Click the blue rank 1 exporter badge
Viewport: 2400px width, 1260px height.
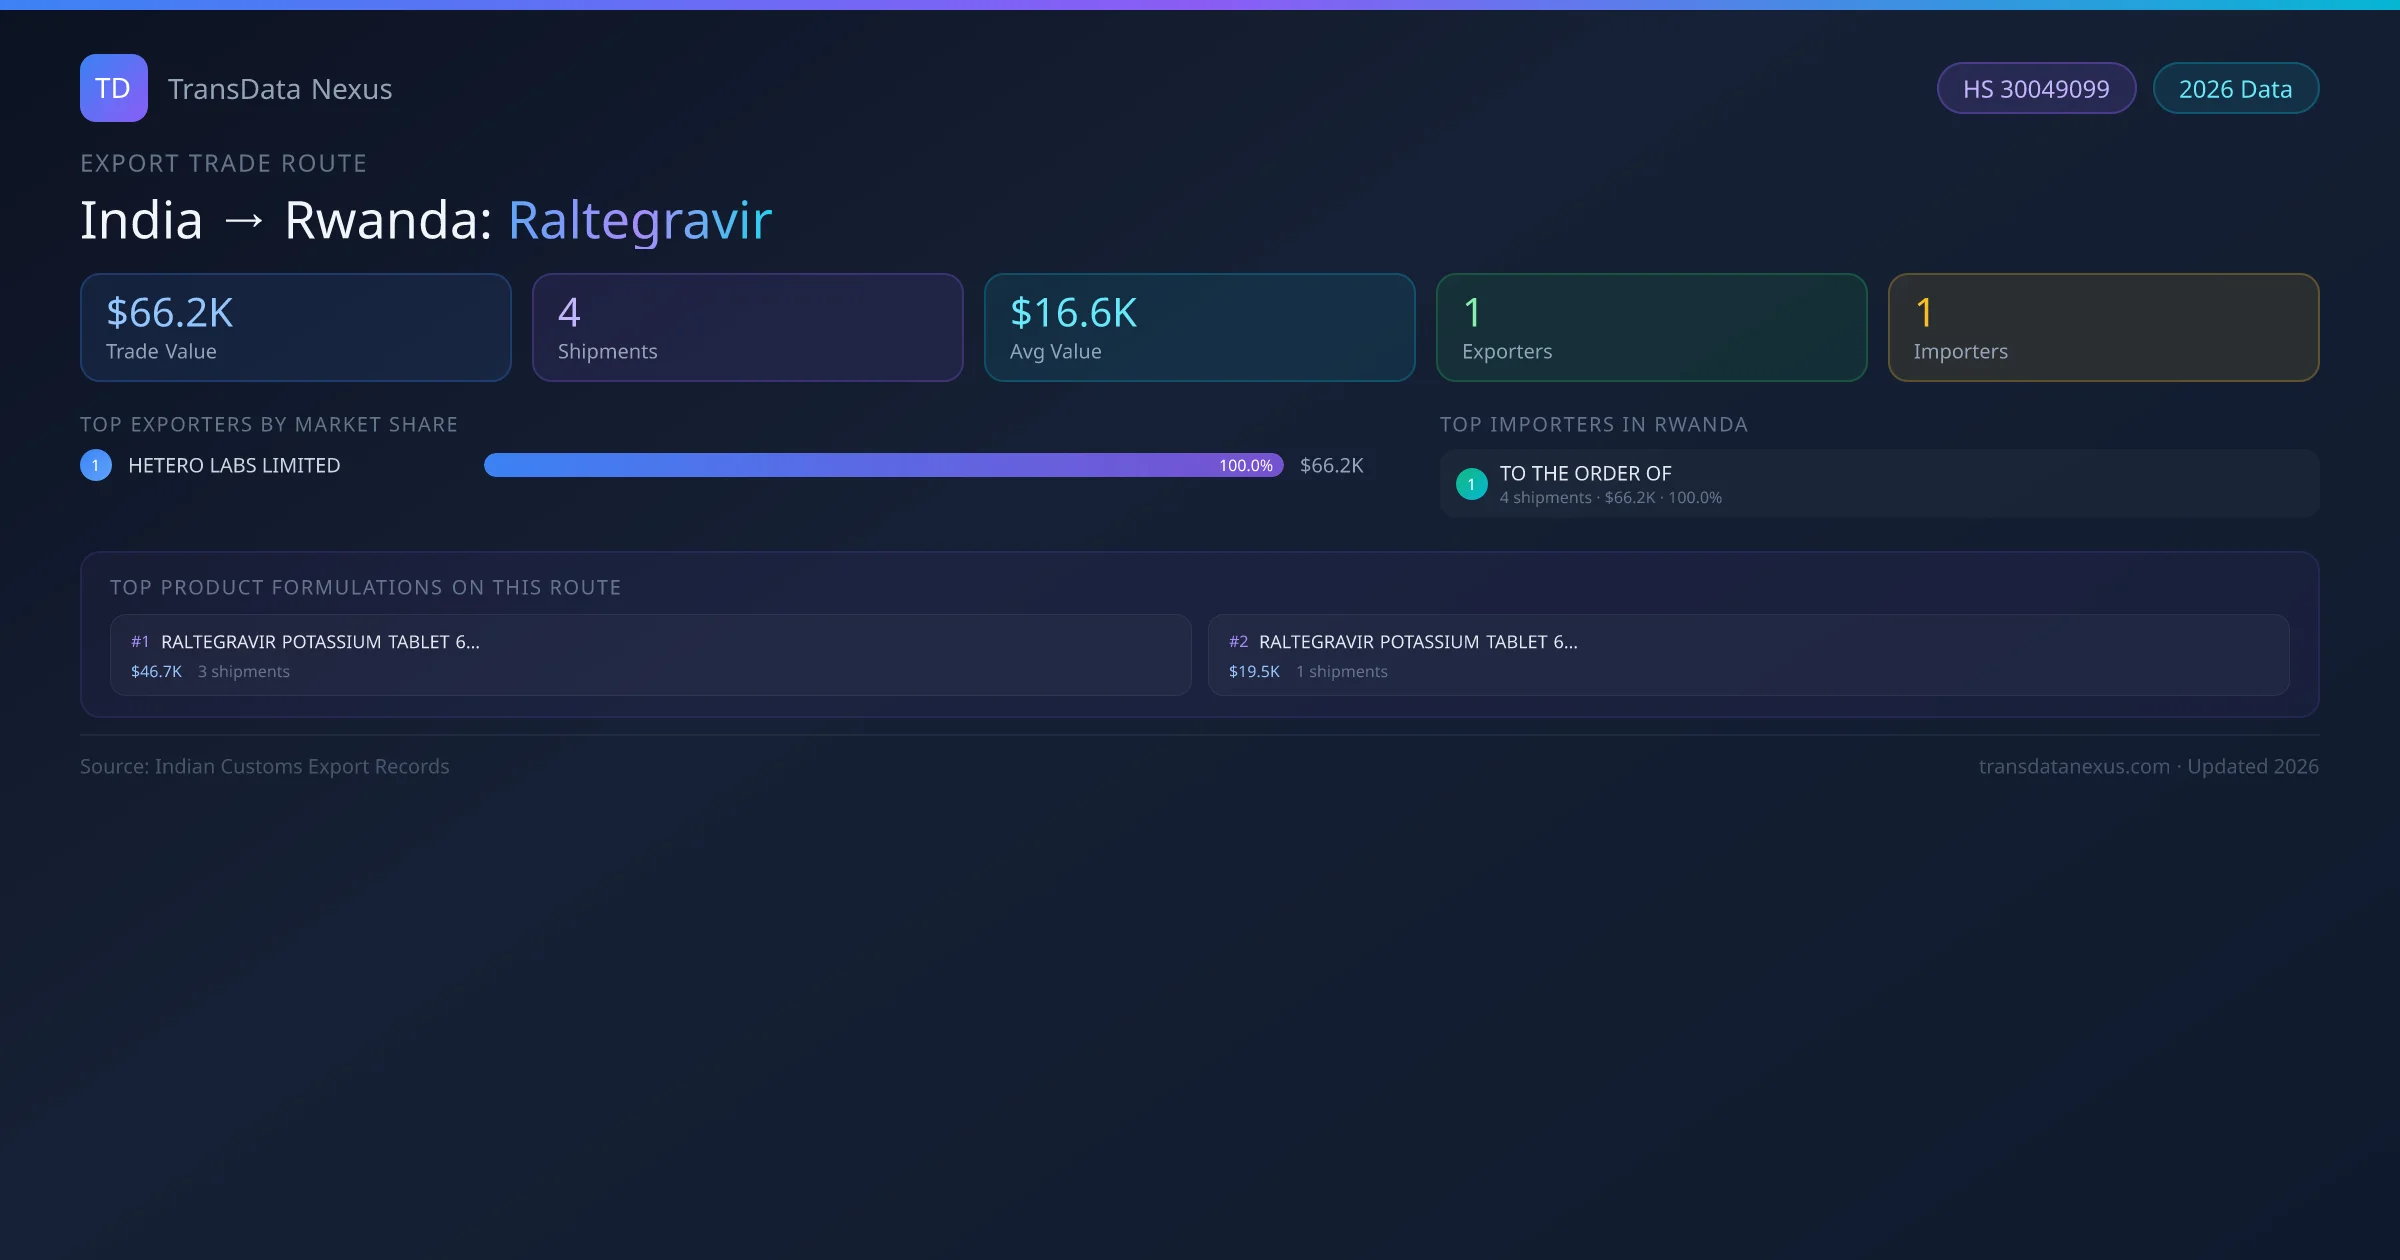point(96,465)
